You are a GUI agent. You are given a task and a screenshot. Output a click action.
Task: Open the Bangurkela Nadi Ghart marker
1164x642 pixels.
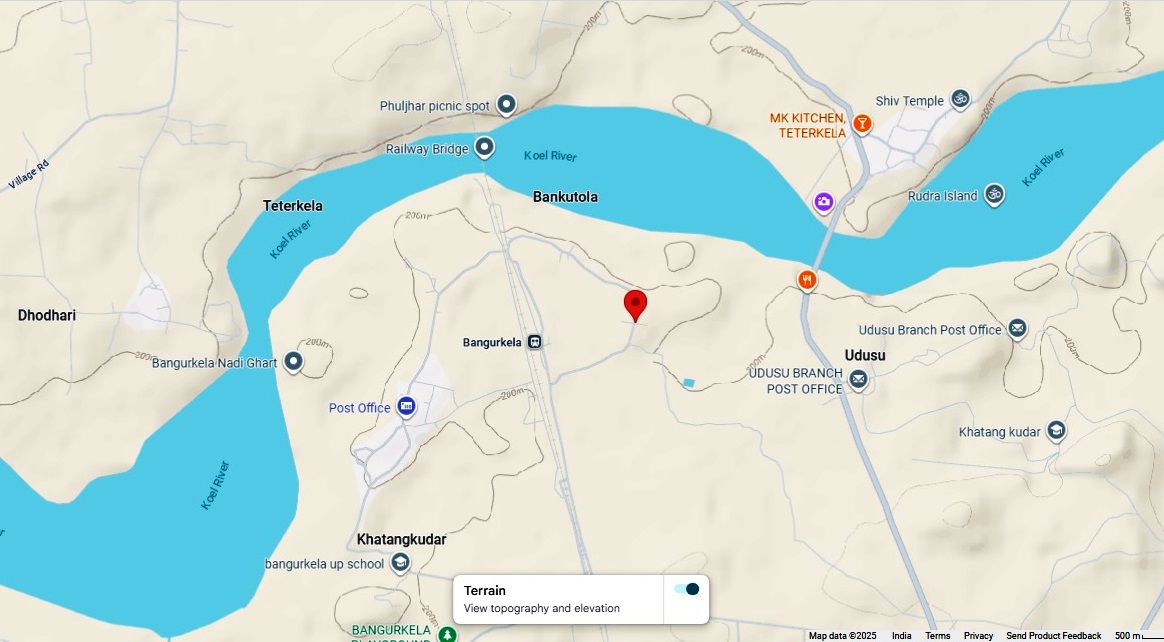(294, 361)
